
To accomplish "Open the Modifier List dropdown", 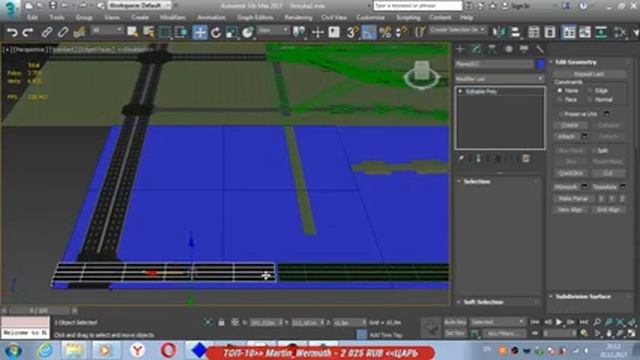I will tap(500, 78).
